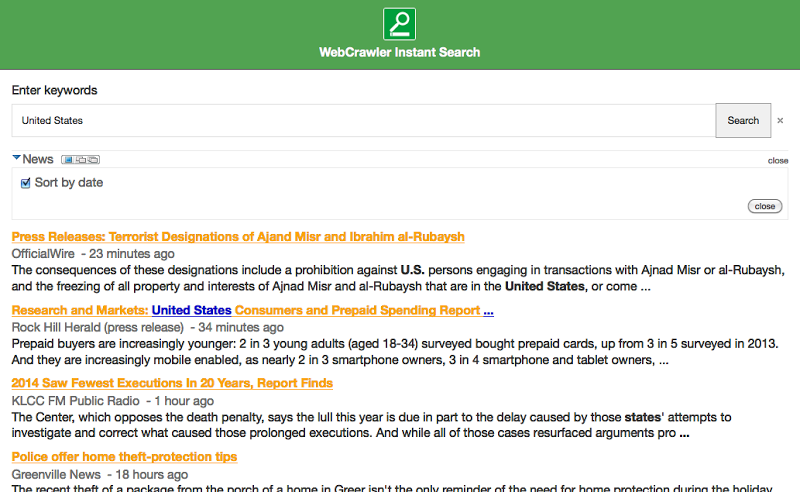Click 'KLCC FM Public Radio - 1 hour ago' text
Screen dimensions: 800x492
pyautogui.click(x=113, y=401)
